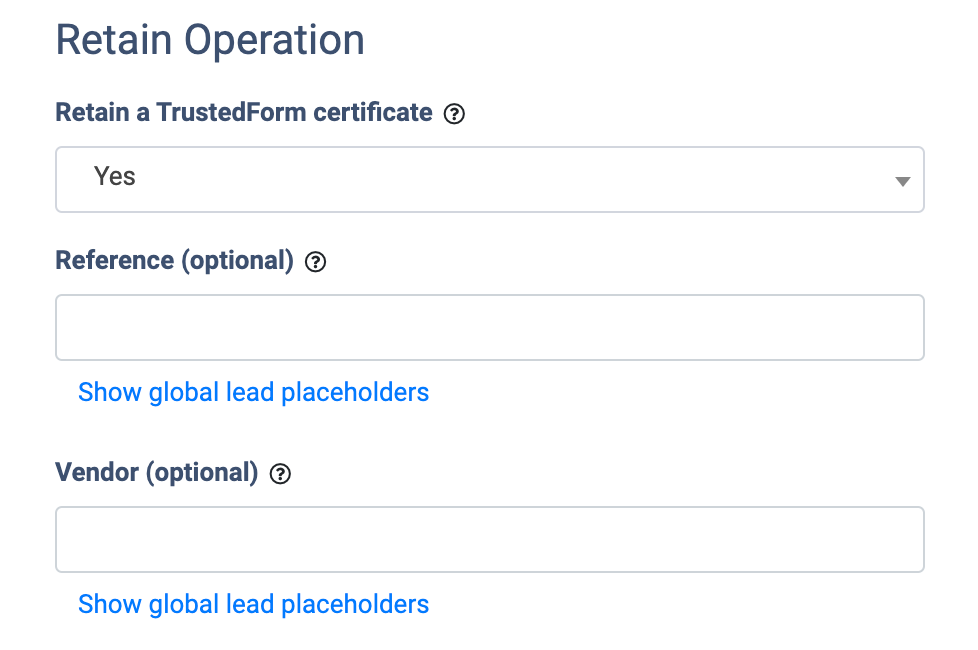Screen dimensions: 978x650
Task: Click help icon beside Retain a TrustedForm certificate
Action: pos(454,114)
